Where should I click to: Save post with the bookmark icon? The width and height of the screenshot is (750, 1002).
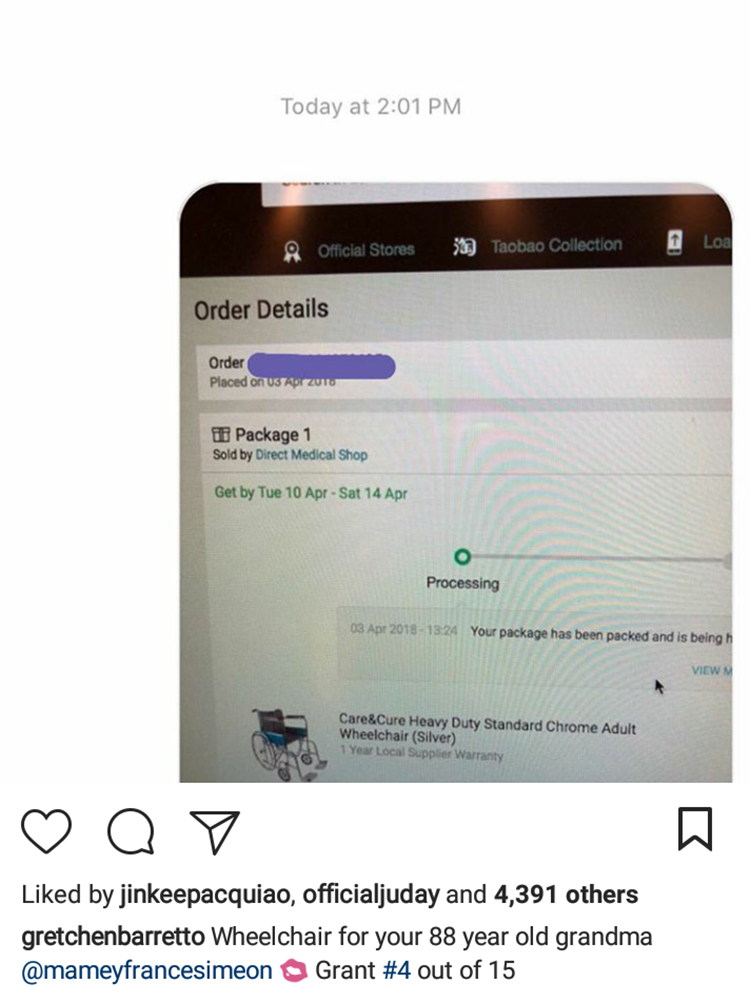coord(695,829)
